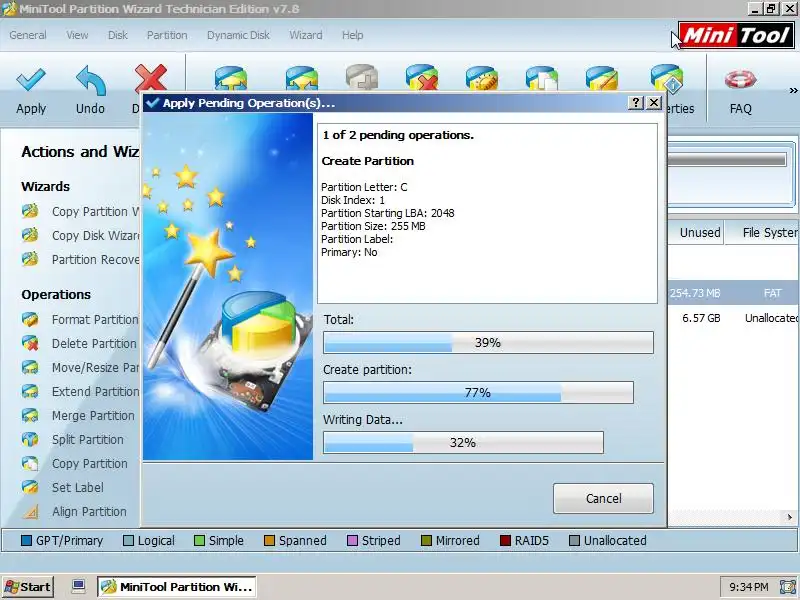The height and width of the screenshot is (600, 800).
Task: Click the show desktop taskbar icon
Action: coord(78,586)
